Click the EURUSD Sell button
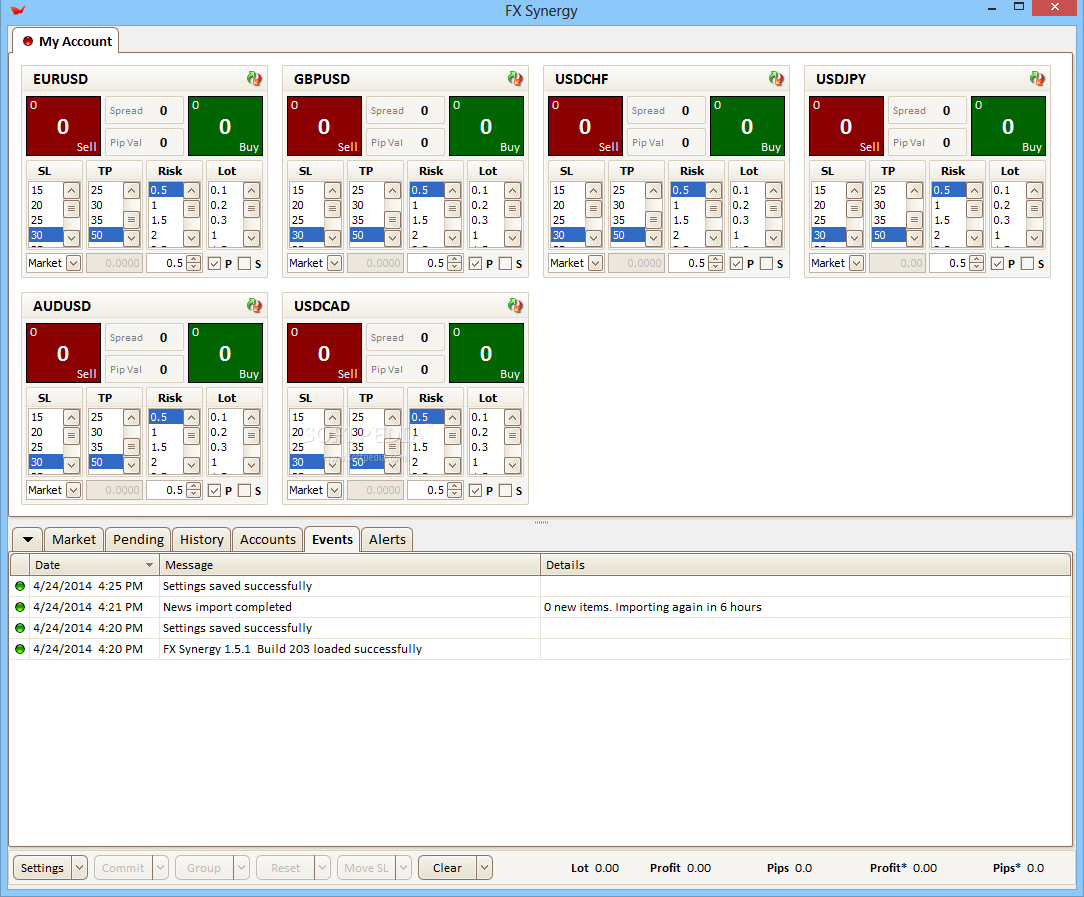This screenshot has width=1084, height=897. (64, 126)
